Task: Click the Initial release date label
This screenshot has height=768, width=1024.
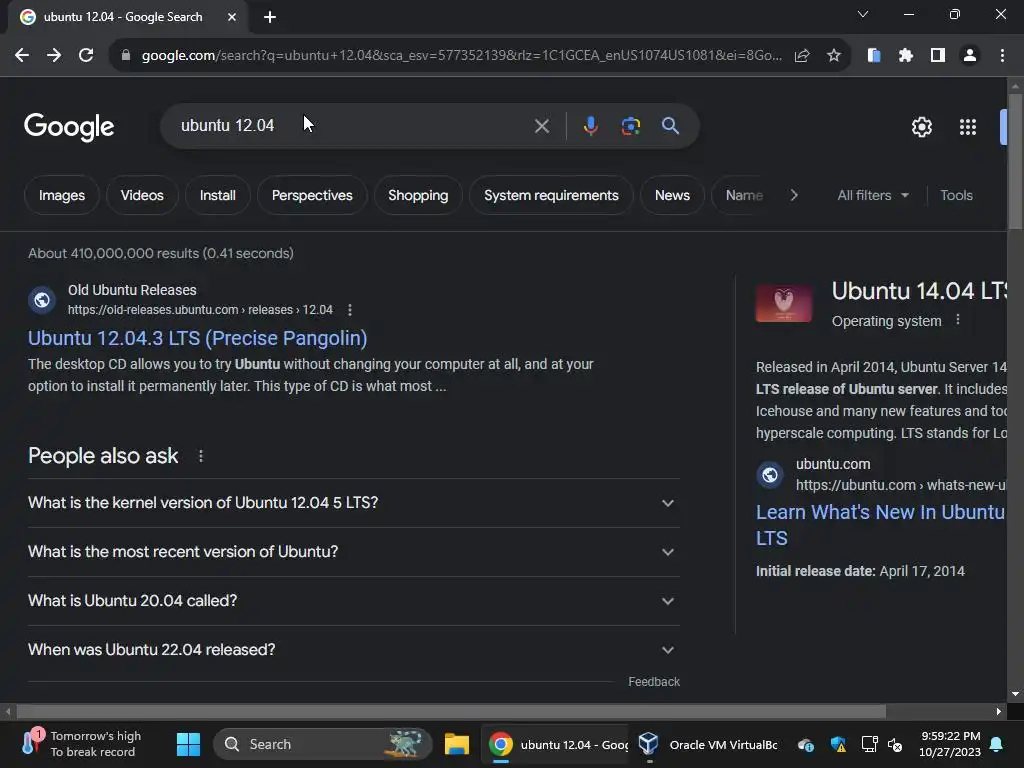Action: [x=815, y=571]
